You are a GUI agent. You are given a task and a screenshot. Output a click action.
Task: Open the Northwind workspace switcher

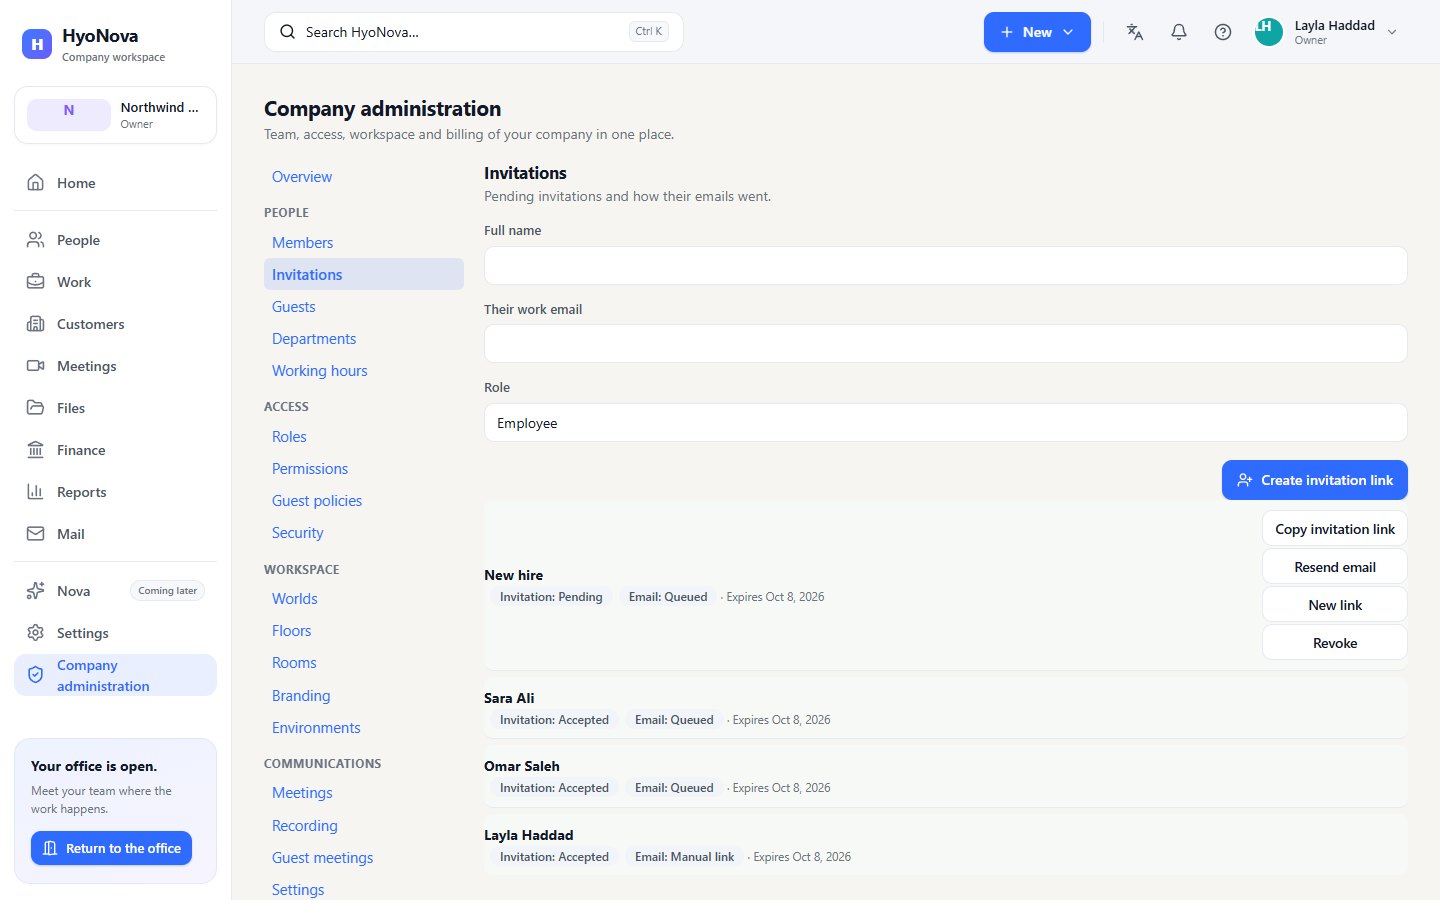point(115,115)
